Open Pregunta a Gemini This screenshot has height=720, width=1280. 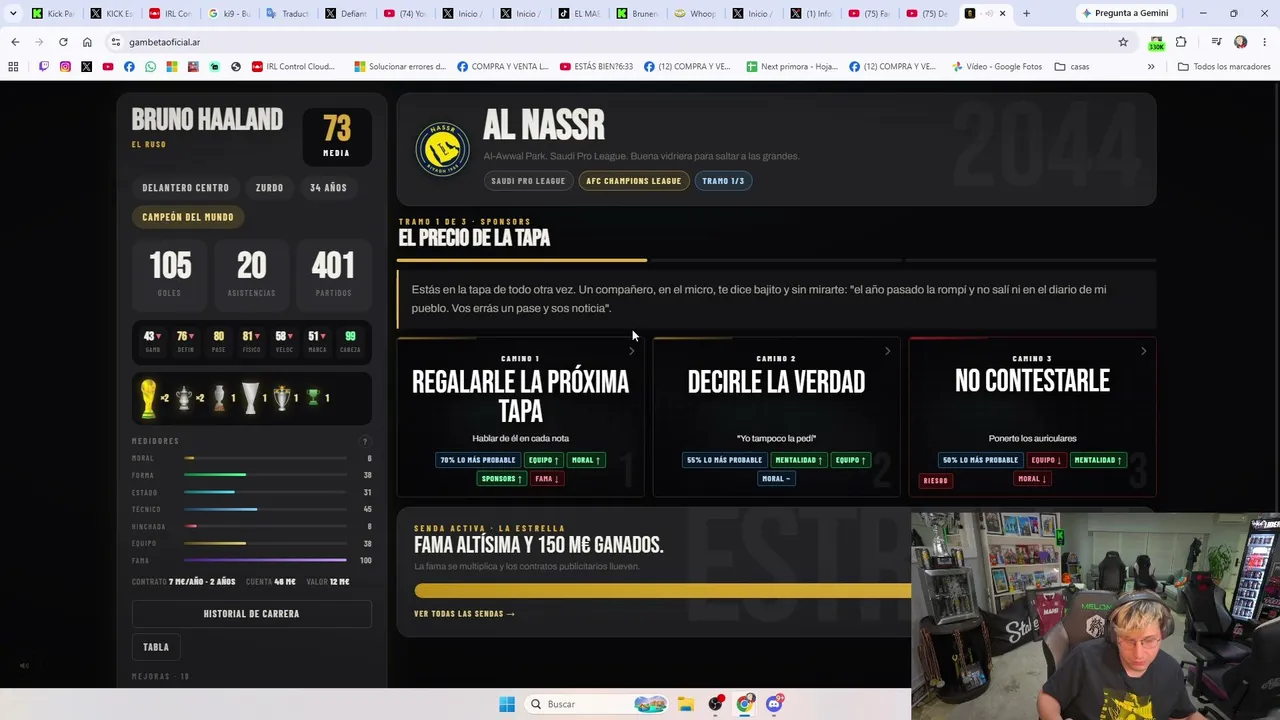point(1125,13)
